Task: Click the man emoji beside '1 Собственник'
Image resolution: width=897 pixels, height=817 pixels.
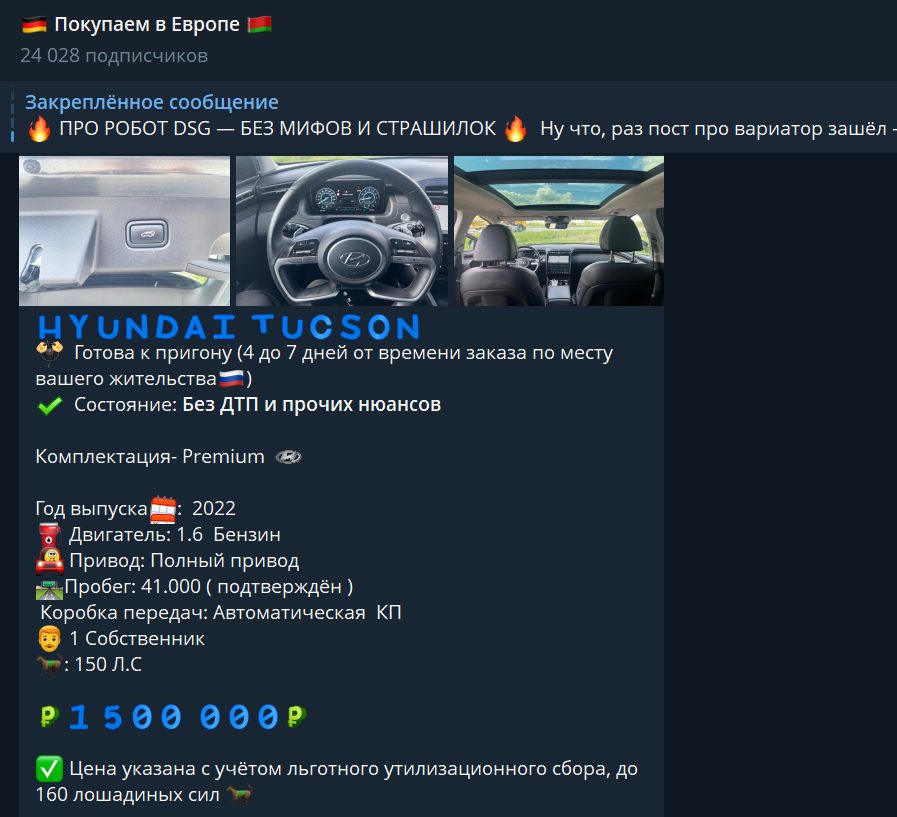Action: click(49, 638)
